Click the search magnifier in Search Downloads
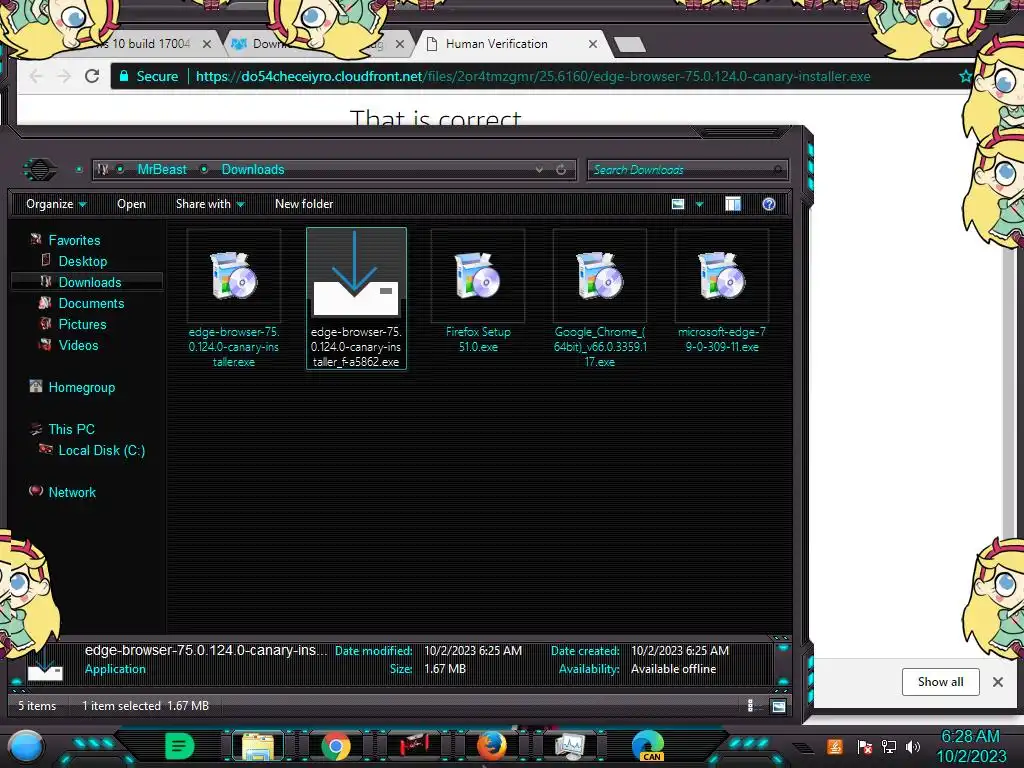This screenshot has height=768, width=1024. [777, 170]
